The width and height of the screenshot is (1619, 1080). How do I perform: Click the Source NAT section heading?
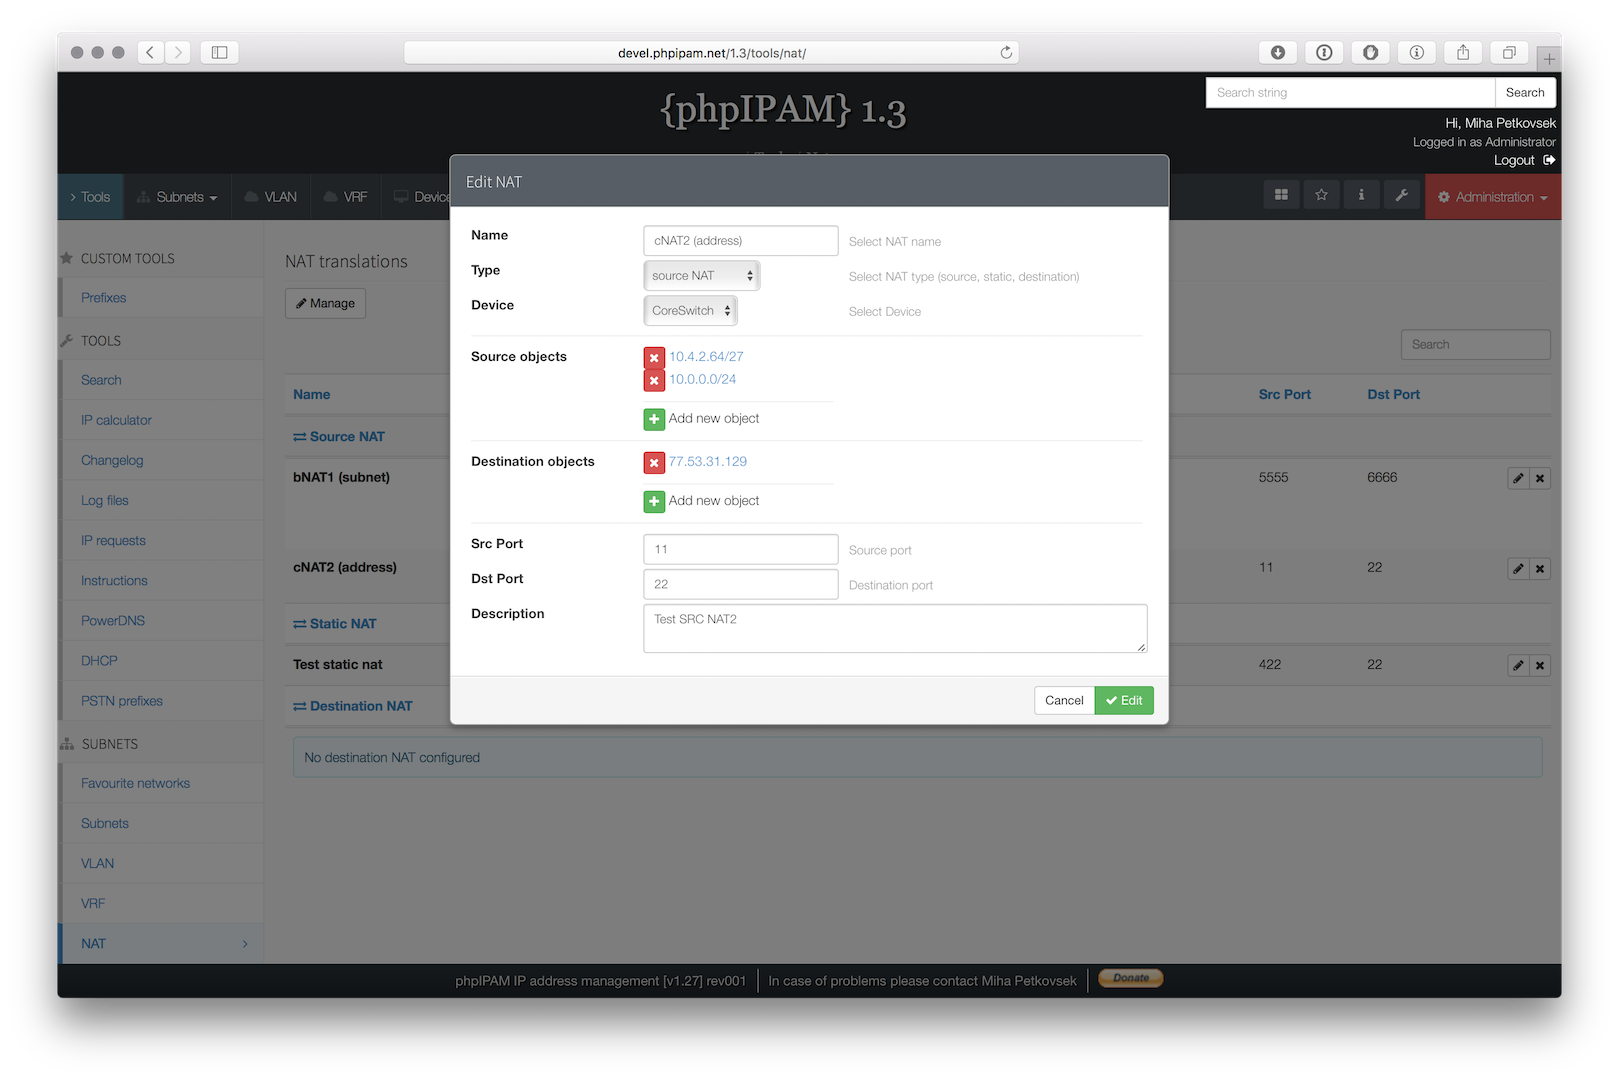[x=339, y=437]
